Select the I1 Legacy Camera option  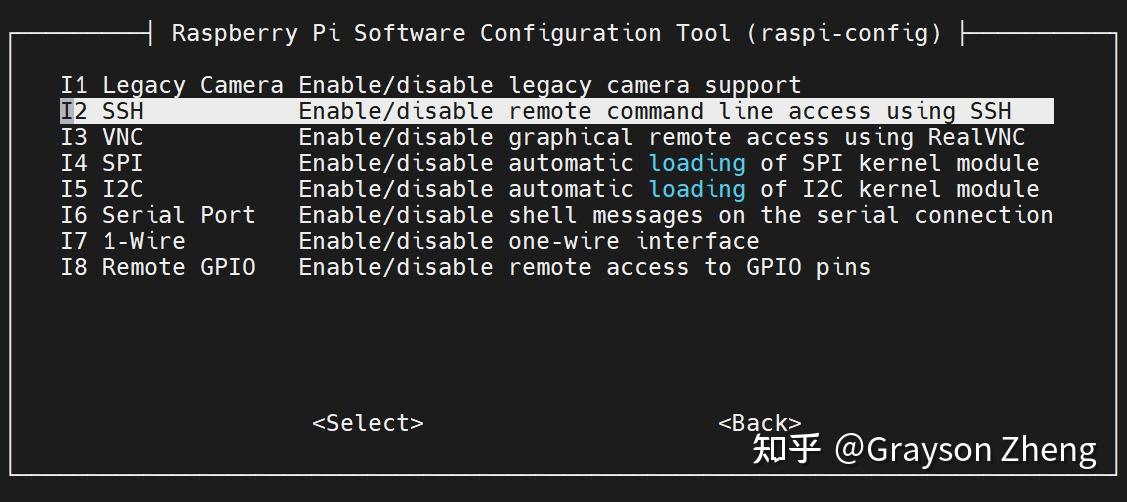point(171,86)
